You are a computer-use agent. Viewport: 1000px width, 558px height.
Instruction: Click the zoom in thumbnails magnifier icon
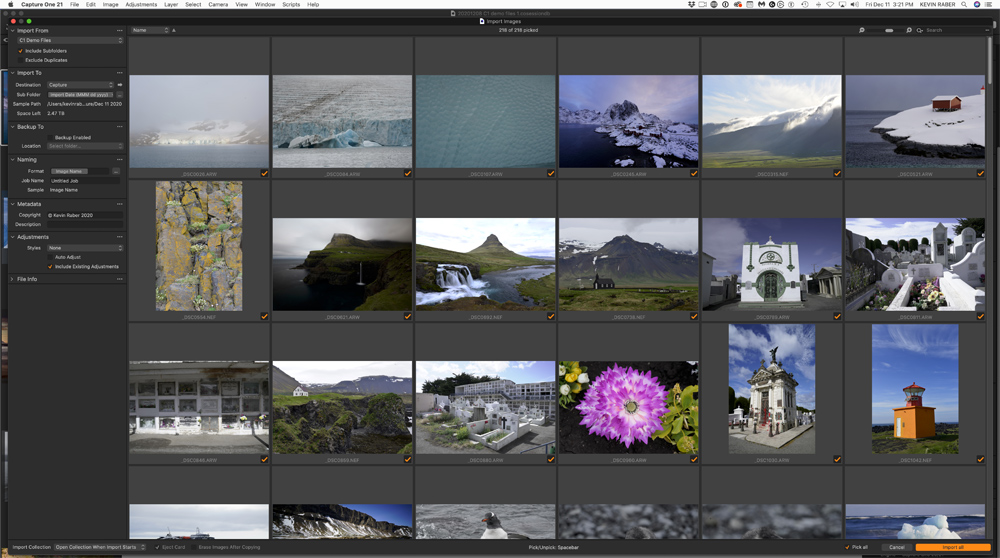coord(909,30)
